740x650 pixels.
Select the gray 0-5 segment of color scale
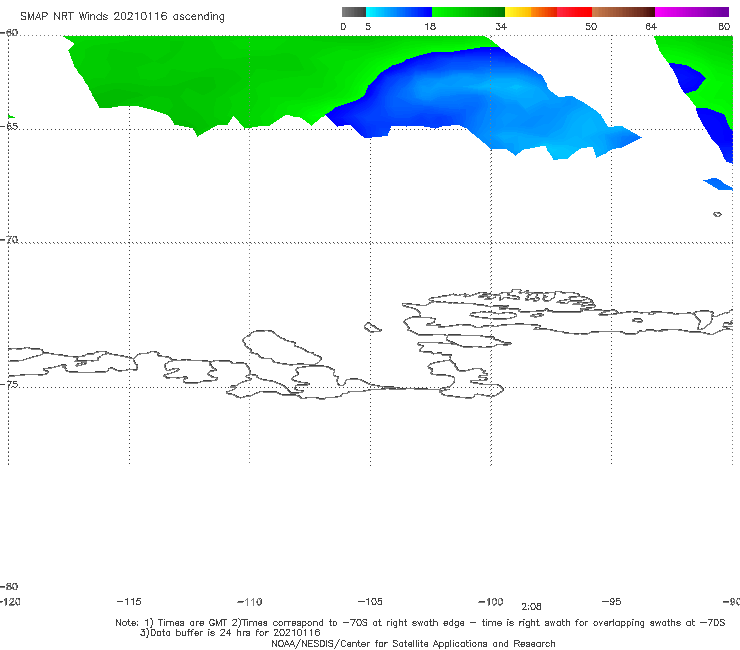(x=353, y=12)
